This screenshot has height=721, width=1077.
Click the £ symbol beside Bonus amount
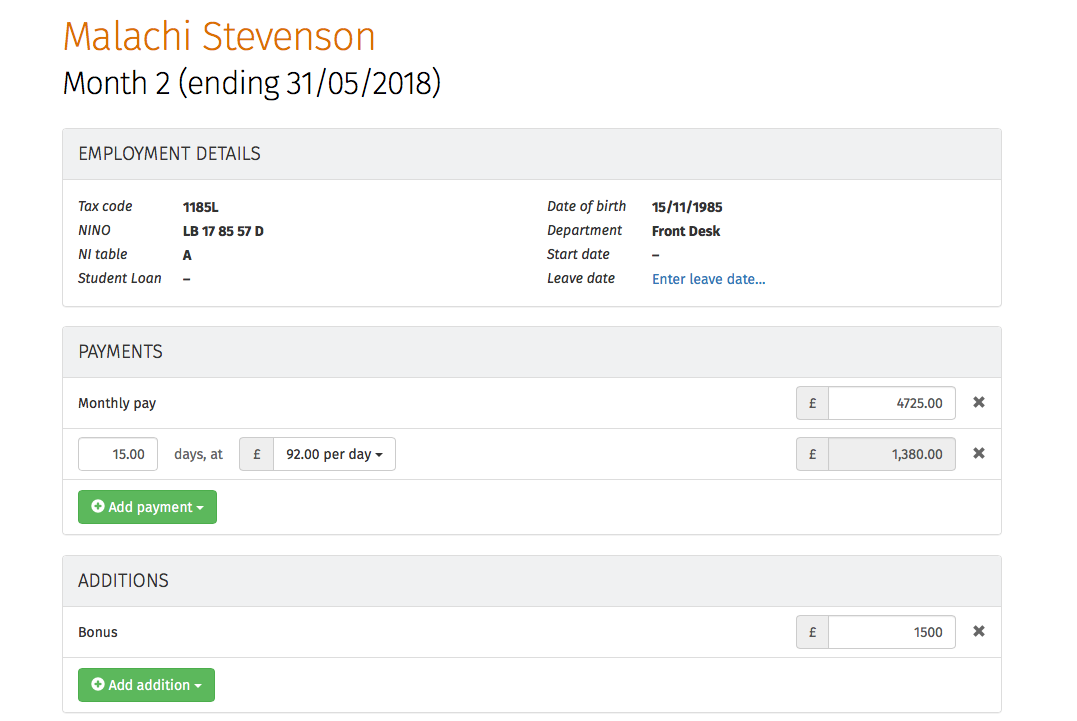tap(812, 632)
